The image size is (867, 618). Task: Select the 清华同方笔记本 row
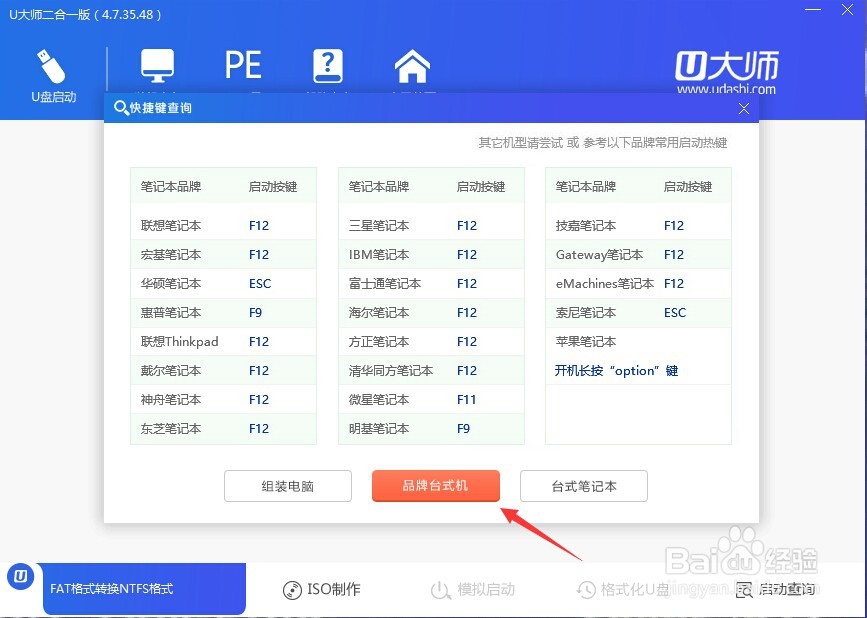coord(431,370)
